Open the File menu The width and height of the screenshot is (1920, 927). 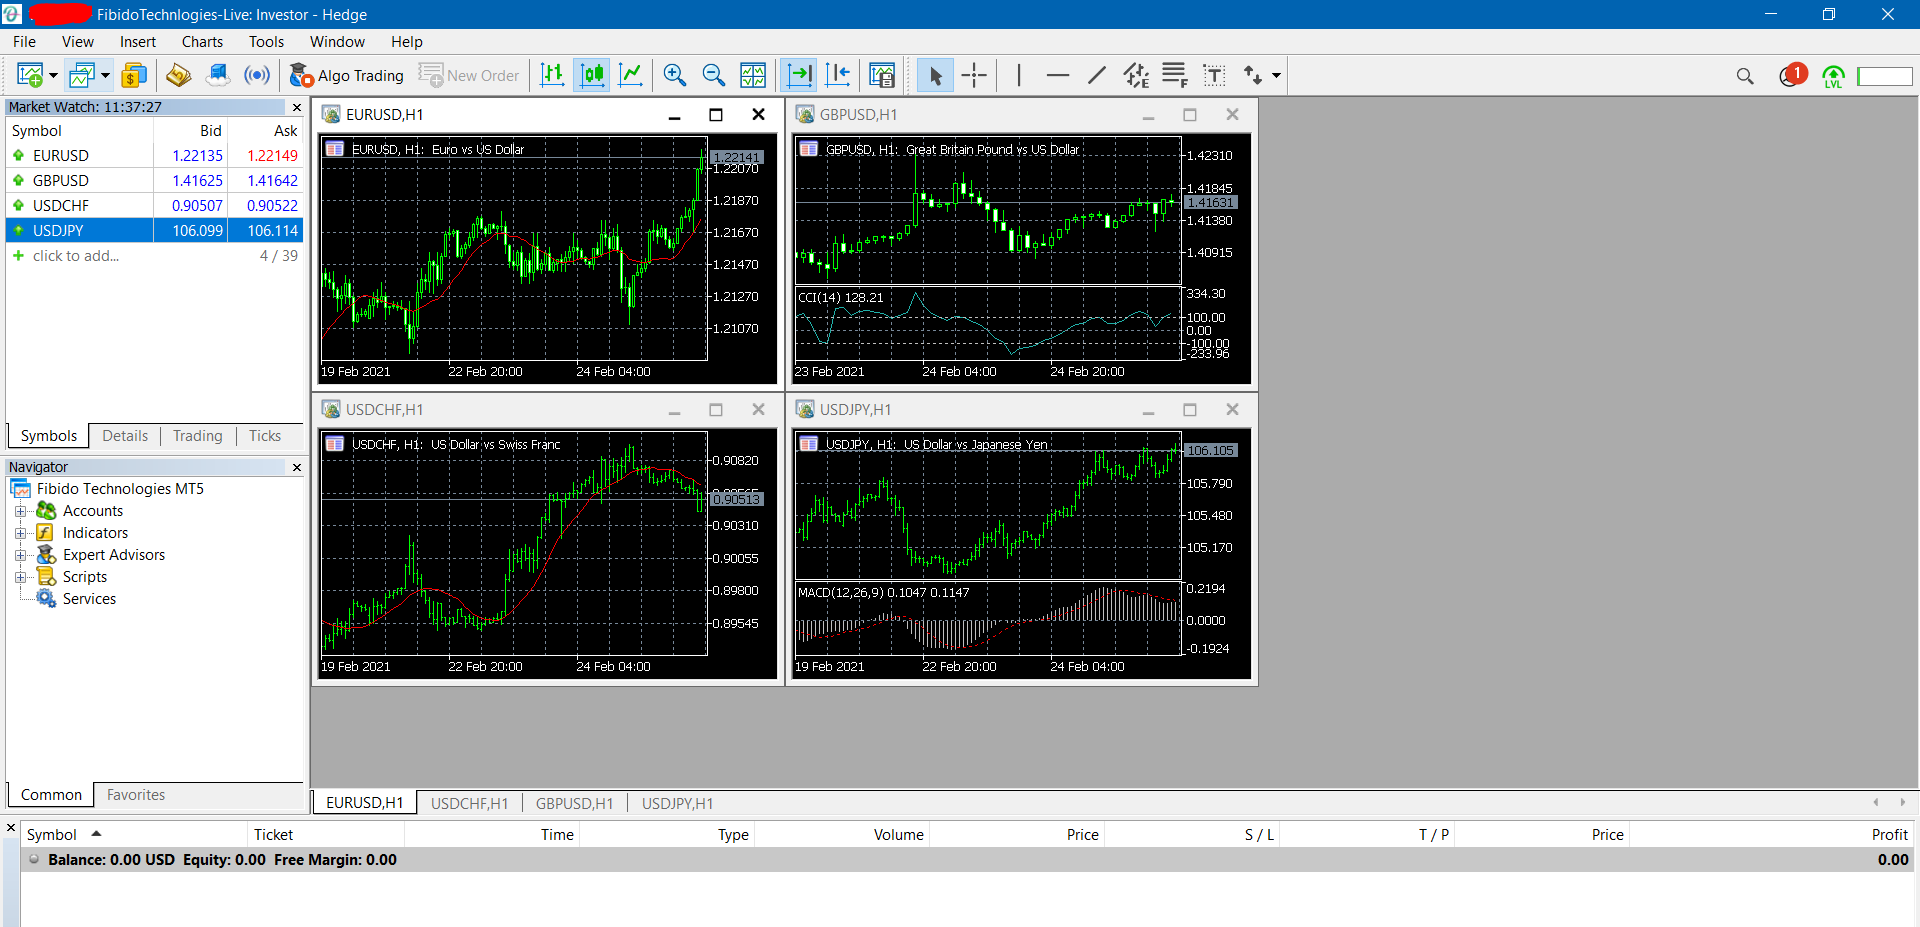pos(25,42)
